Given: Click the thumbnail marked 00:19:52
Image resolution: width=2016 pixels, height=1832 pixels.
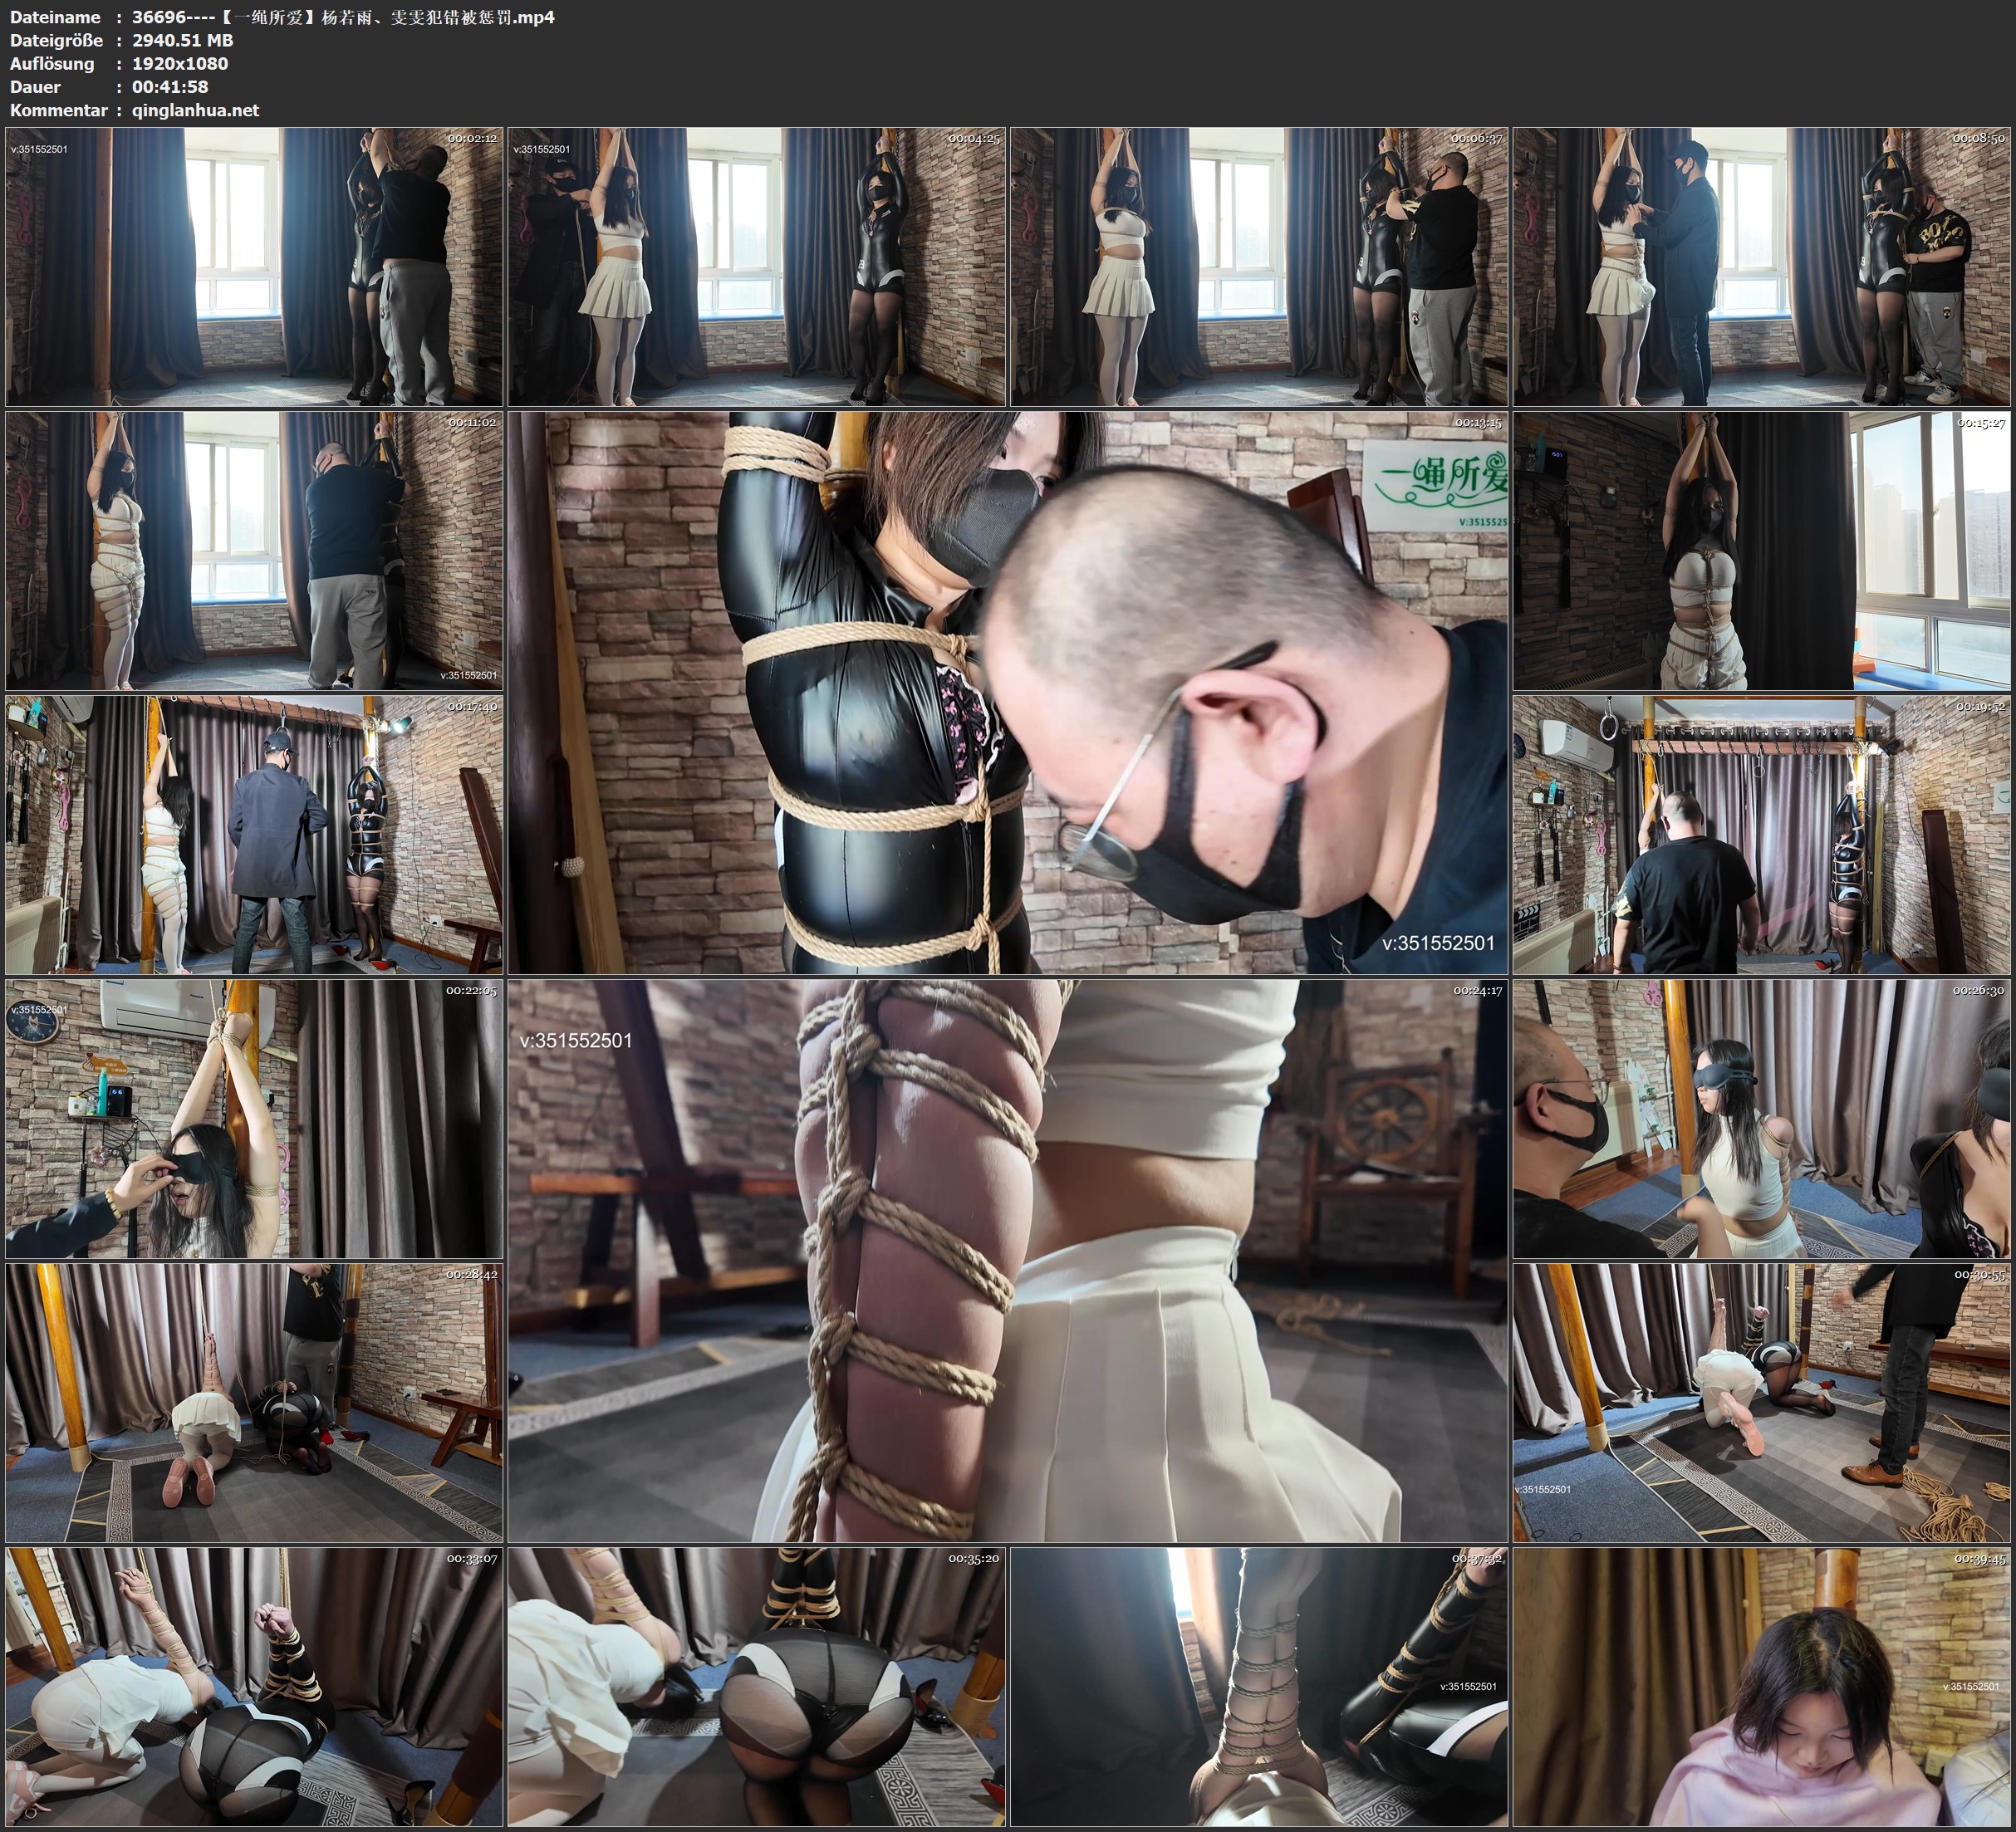Looking at the screenshot, I should [1761, 835].
